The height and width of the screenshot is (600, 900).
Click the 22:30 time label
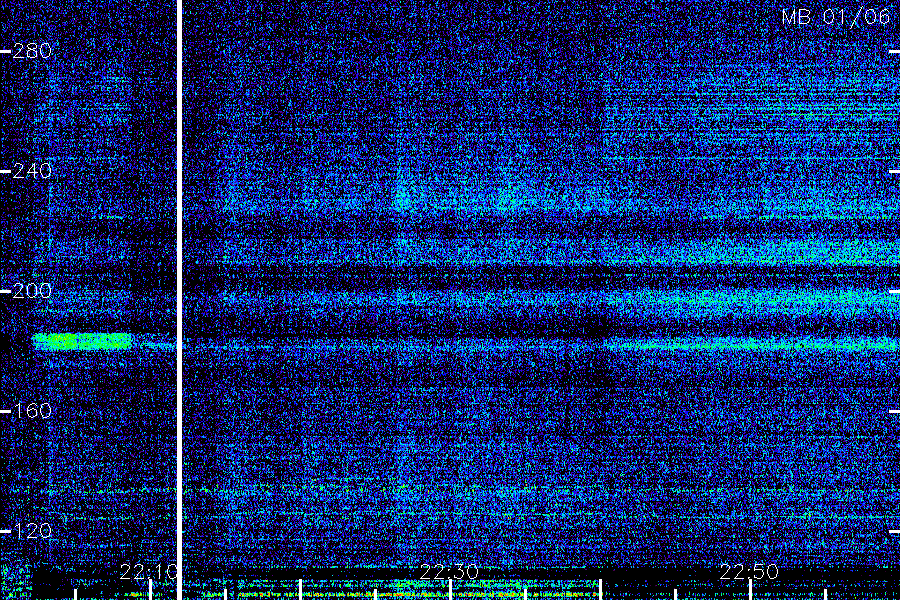(x=449, y=572)
